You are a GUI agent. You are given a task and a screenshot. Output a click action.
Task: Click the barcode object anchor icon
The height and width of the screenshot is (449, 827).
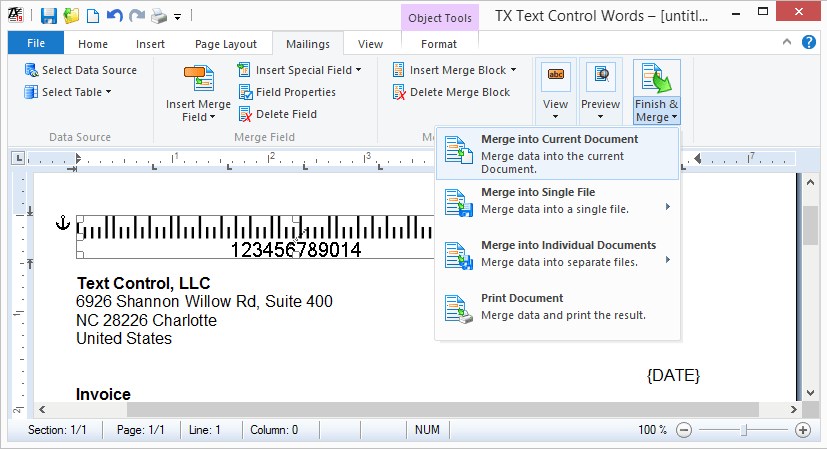63,223
